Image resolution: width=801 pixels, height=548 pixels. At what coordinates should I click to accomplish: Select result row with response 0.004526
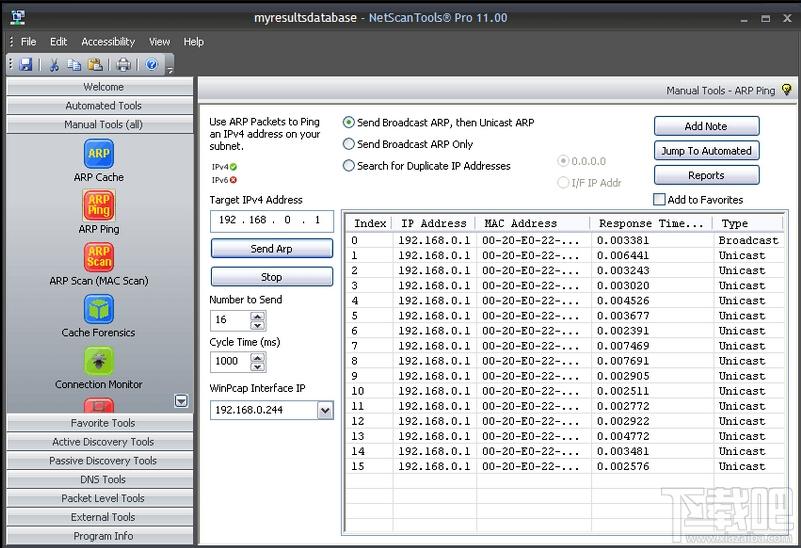click(x=565, y=300)
